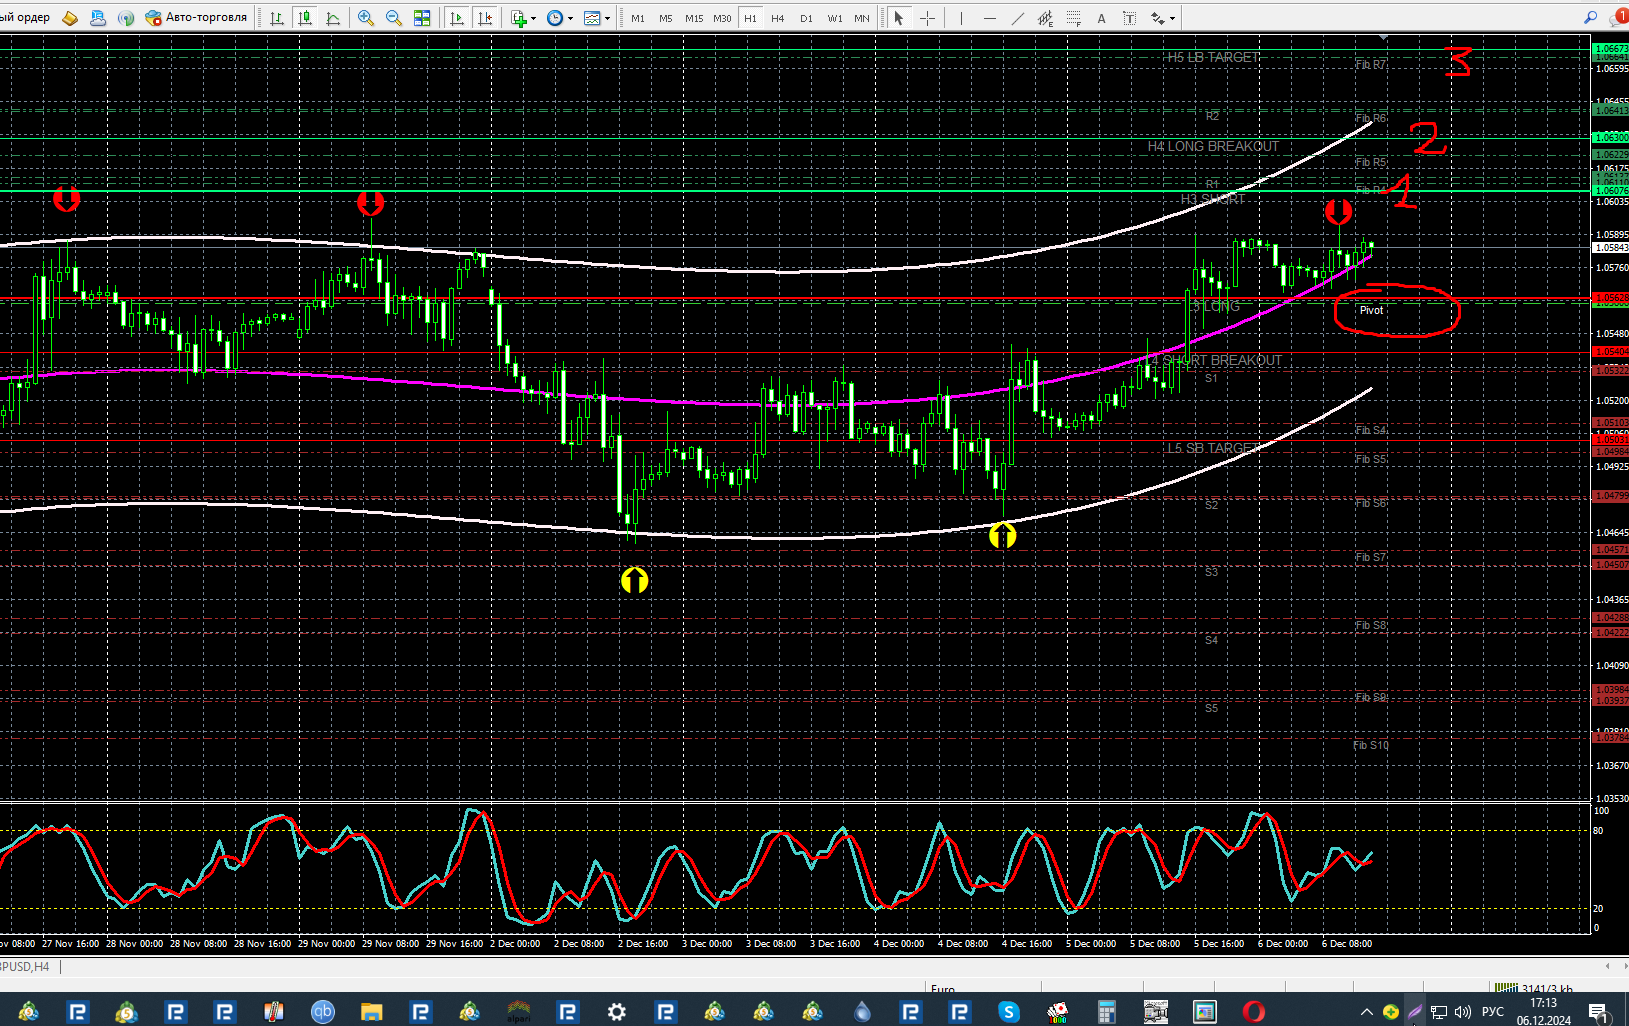Activate the crosshair tool
The width and height of the screenshot is (1629, 1026).
(x=927, y=18)
